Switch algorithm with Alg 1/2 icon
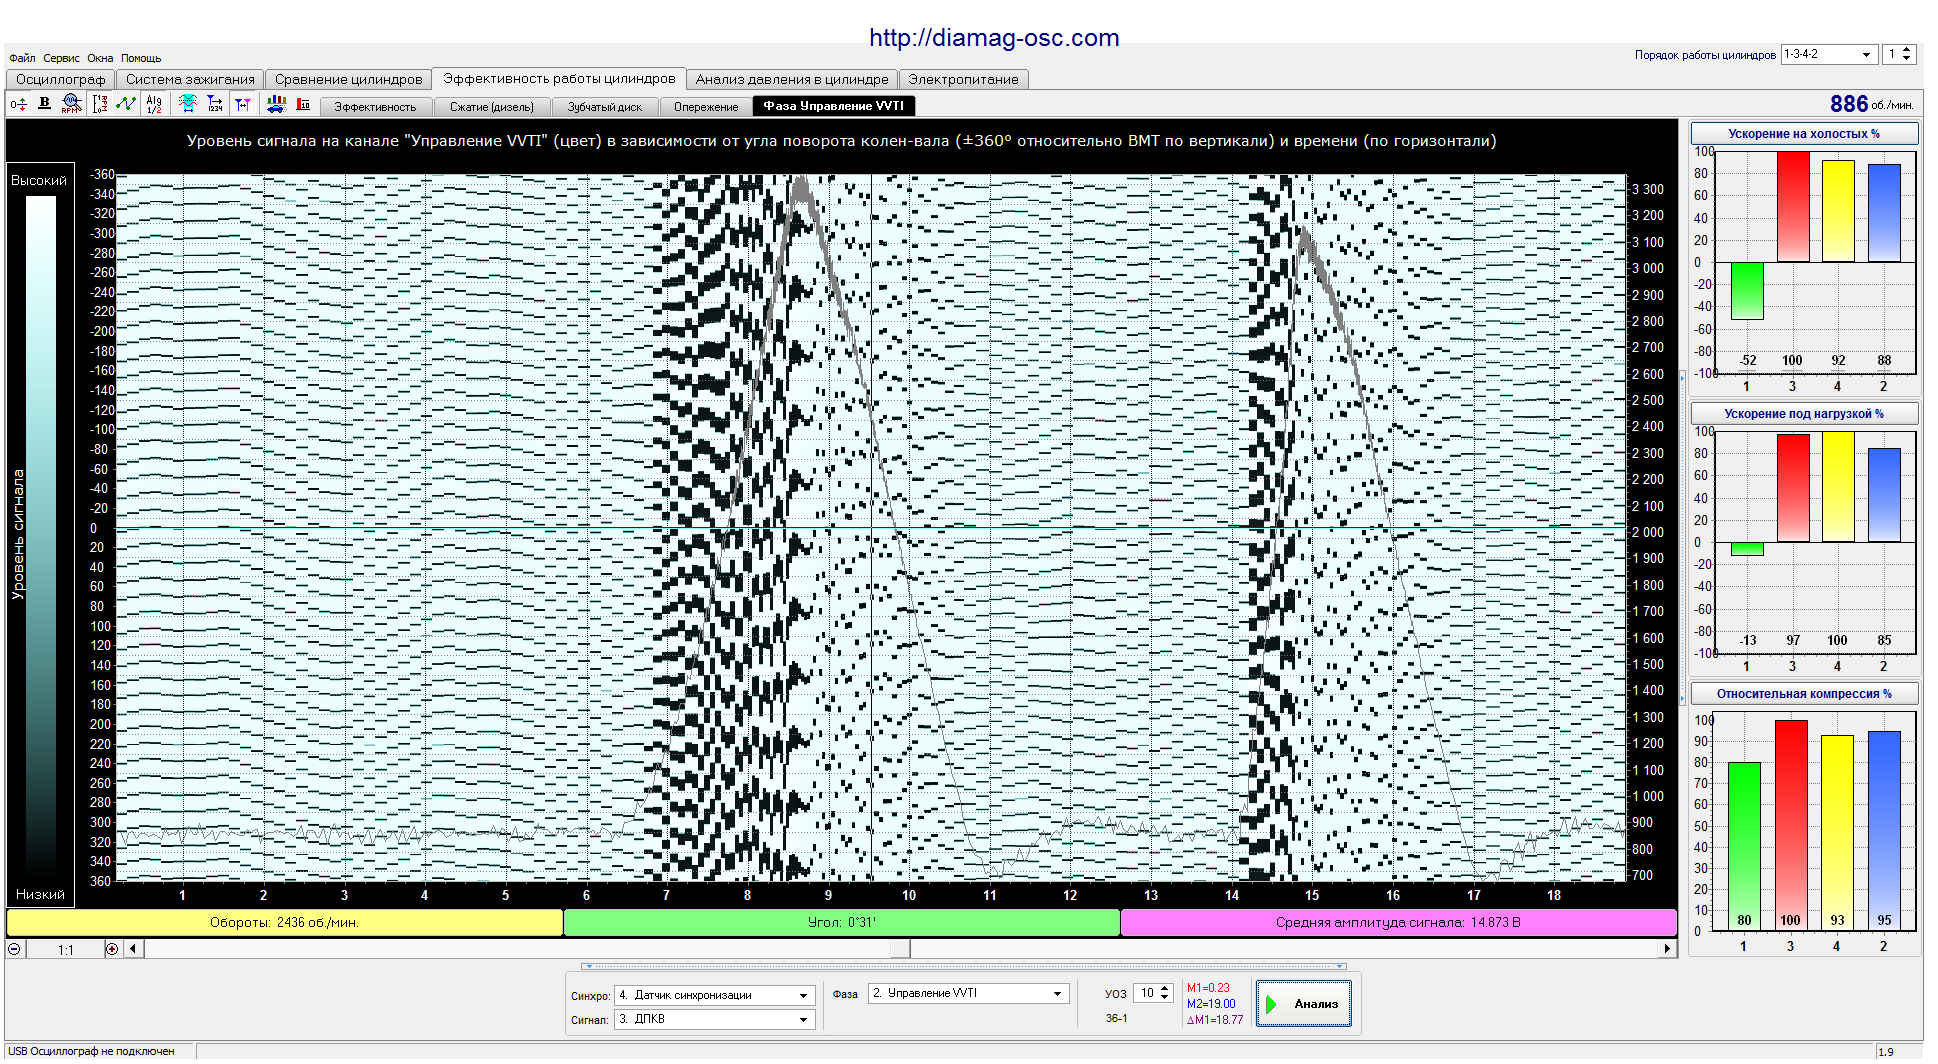Screen dimensions: 1938x1064 pos(154,103)
